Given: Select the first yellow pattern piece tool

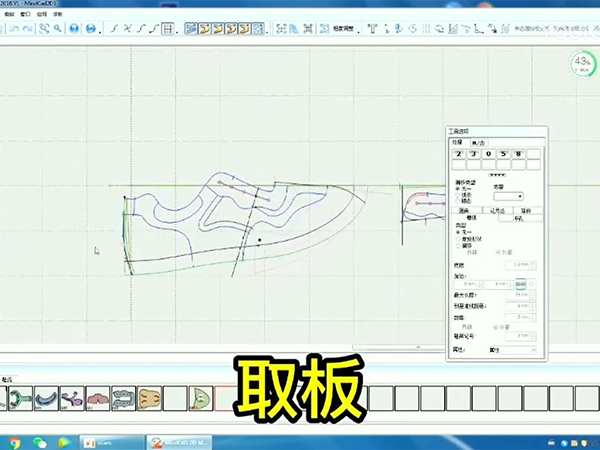Looking at the screenshot, I should [x=205, y=29].
